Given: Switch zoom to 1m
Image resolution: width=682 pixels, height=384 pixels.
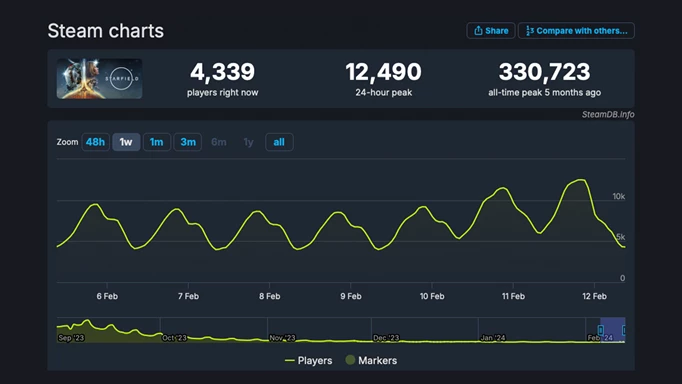Looking at the screenshot, I should coord(157,142).
